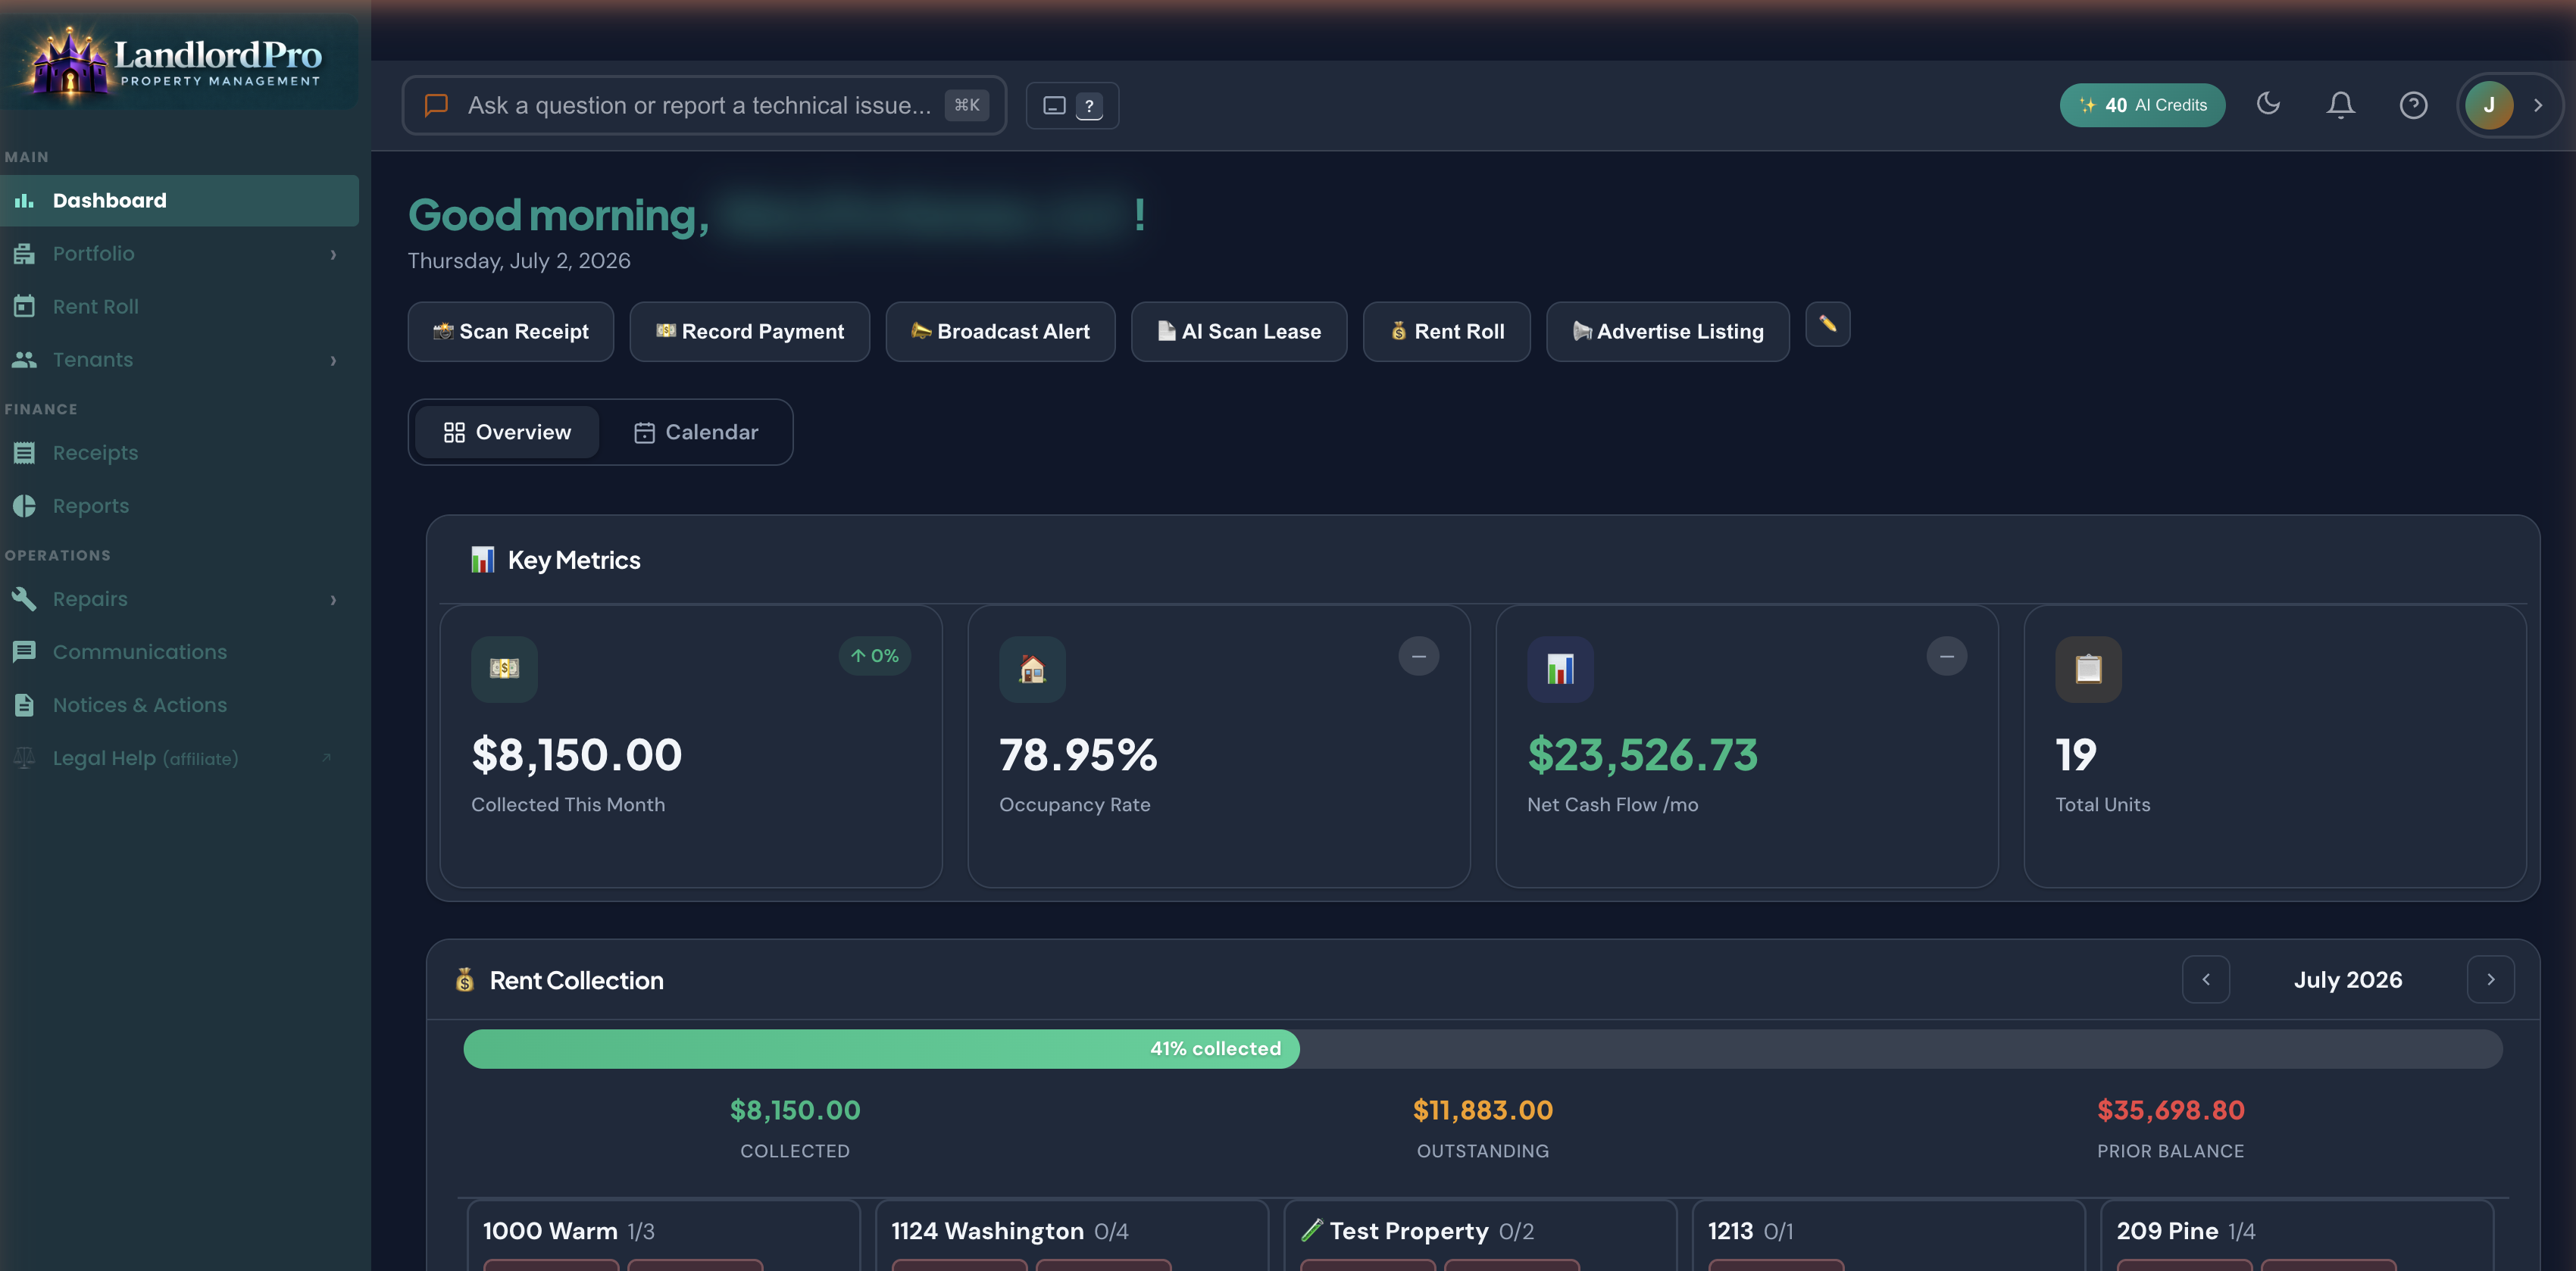Click the July 2026 month label
Image resolution: width=2576 pixels, height=1271 pixels.
(x=2347, y=980)
